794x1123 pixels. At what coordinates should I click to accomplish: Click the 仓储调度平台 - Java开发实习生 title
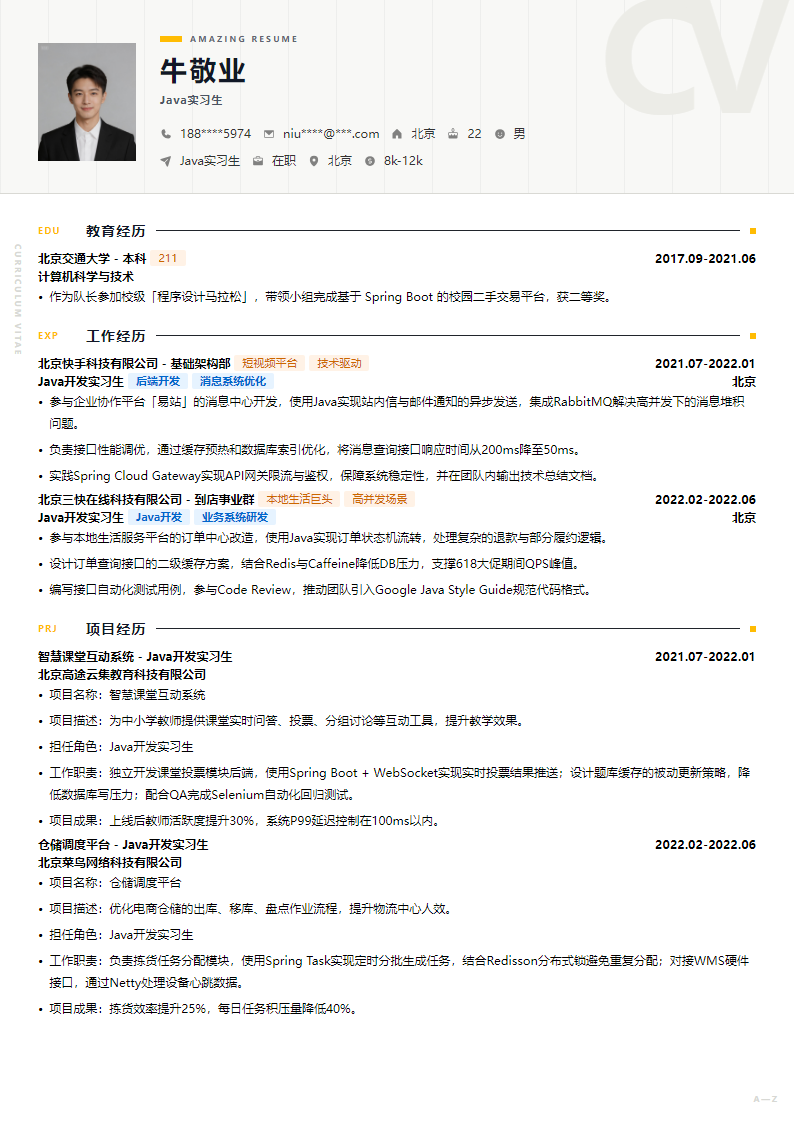coord(123,845)
